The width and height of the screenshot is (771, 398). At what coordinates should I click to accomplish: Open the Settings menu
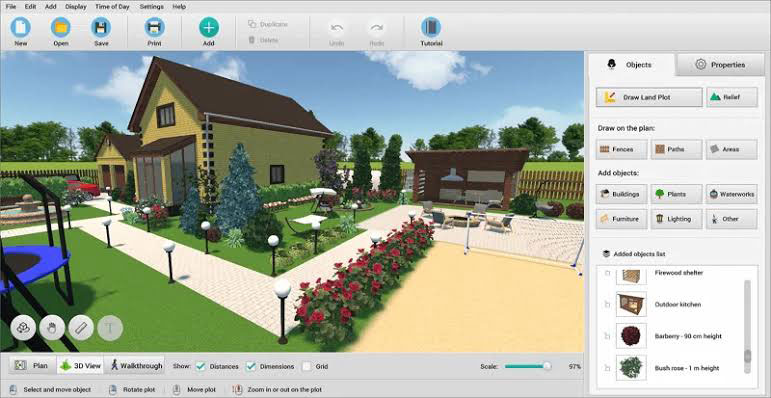152,7
